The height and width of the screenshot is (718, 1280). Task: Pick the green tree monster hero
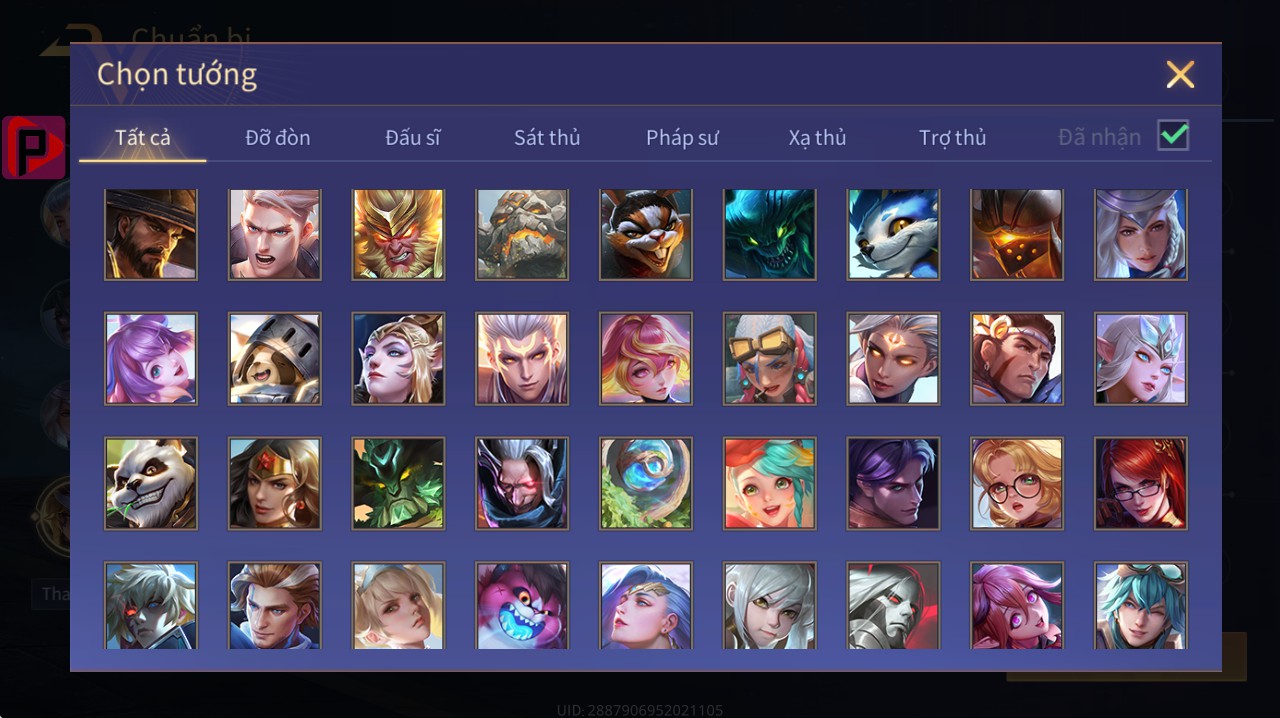[398, 483]
